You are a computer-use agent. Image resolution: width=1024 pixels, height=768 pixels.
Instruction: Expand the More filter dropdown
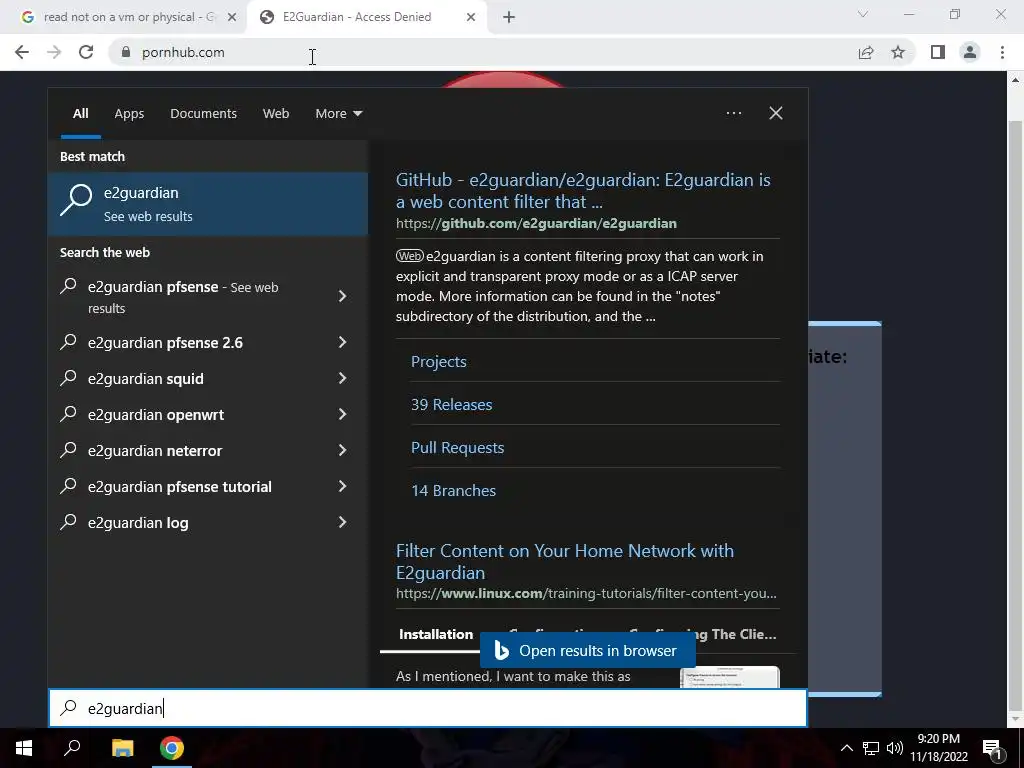pyautogui.click(x=338, y=114)
